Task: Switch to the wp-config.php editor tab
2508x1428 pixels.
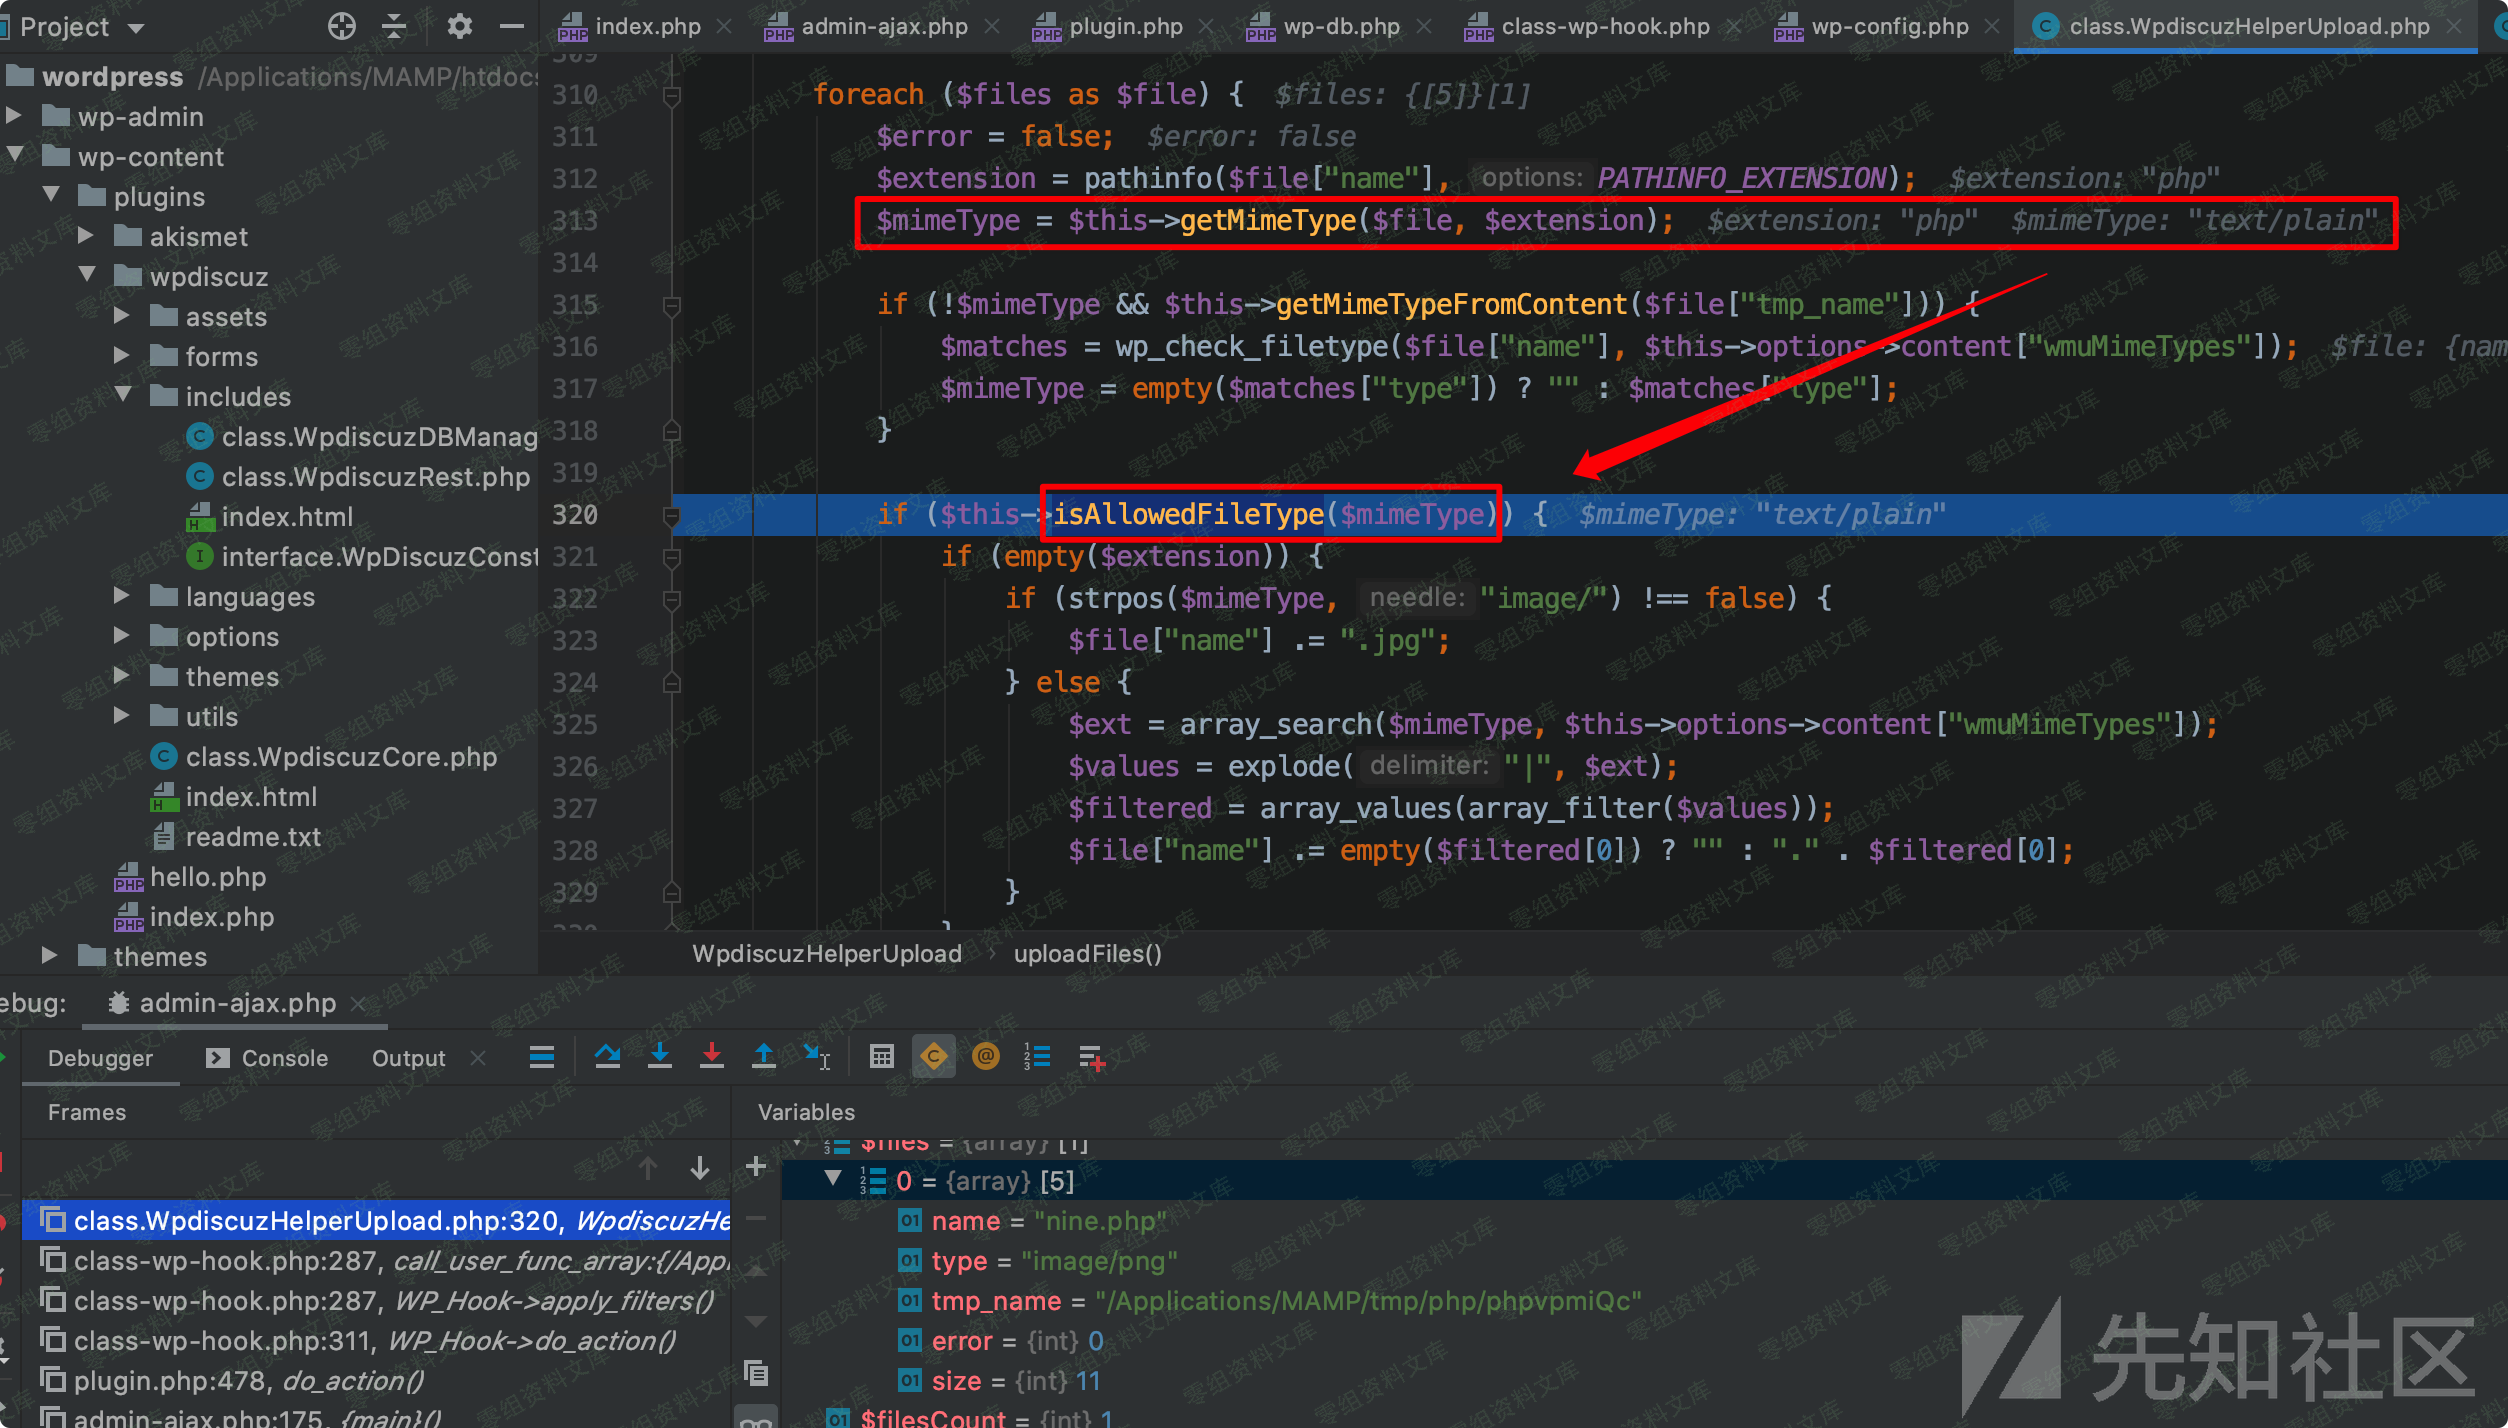Action: coord(1888,26)
